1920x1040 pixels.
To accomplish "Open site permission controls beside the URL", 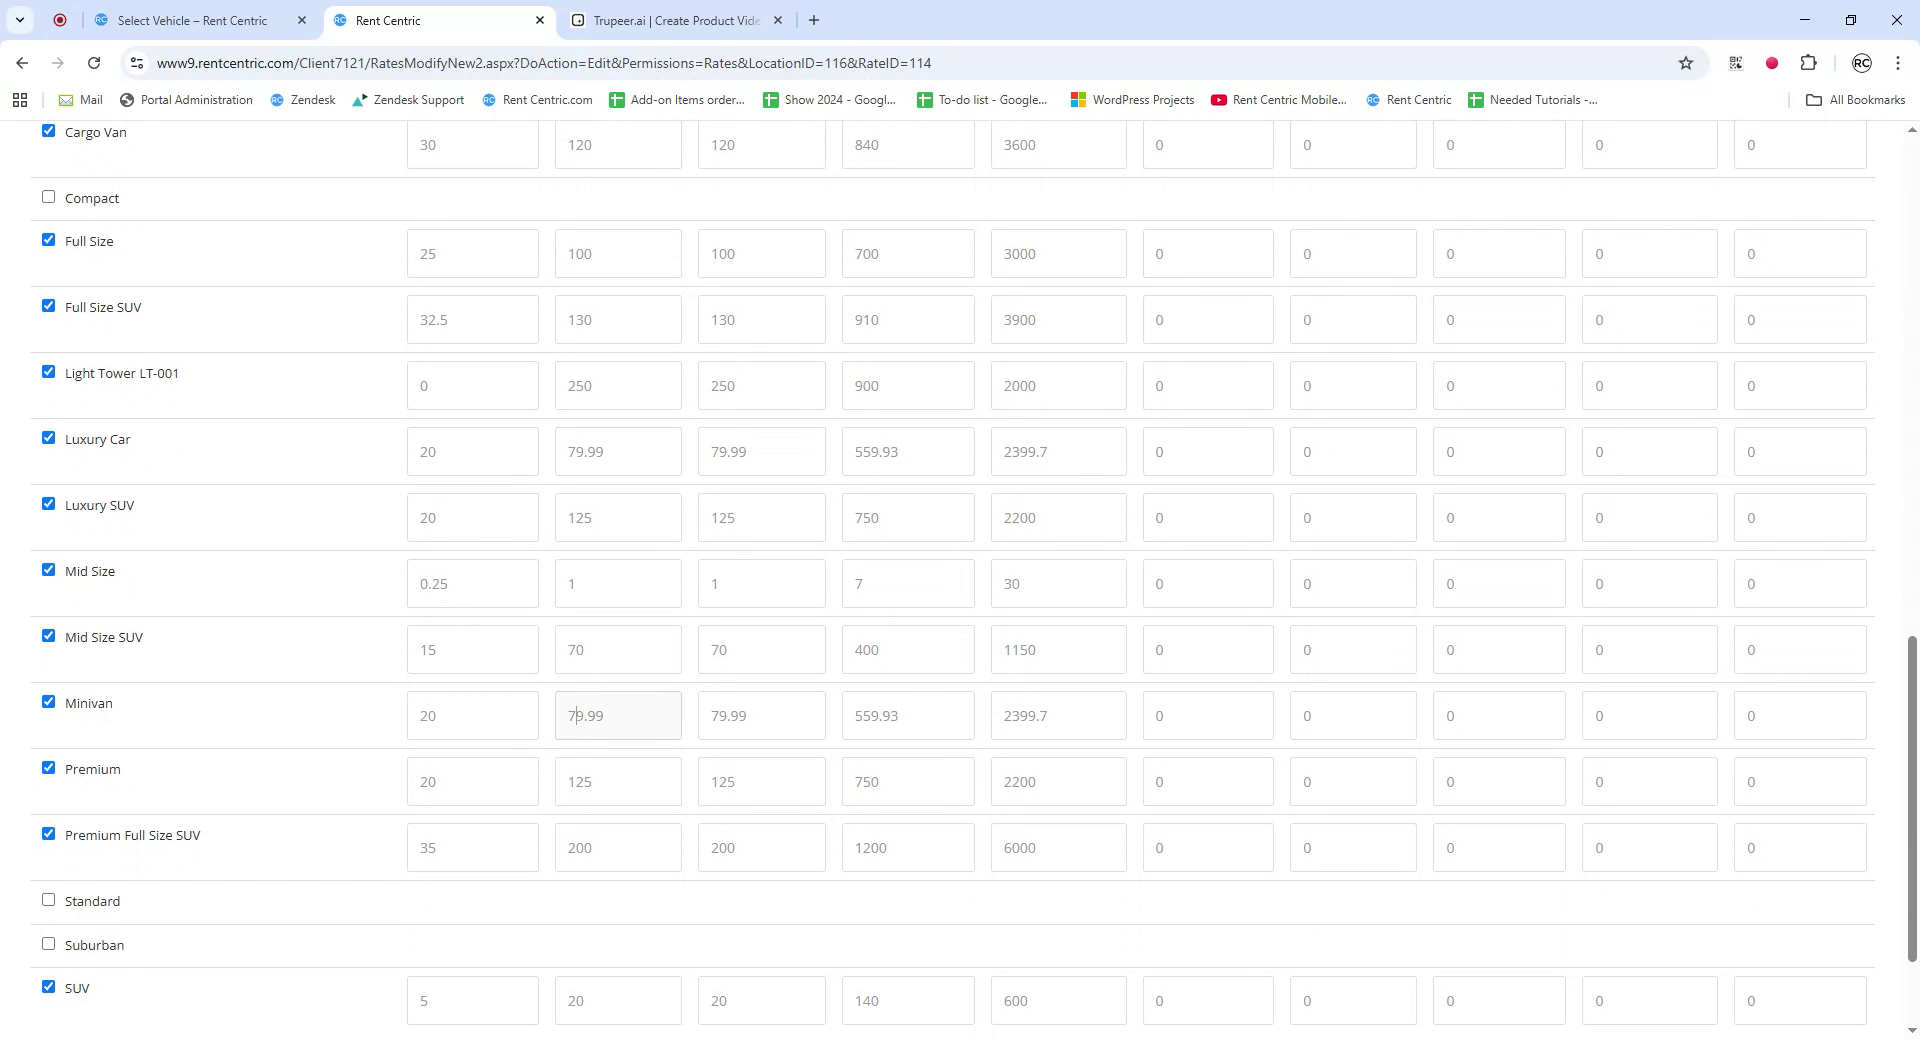I will [137, 62].
